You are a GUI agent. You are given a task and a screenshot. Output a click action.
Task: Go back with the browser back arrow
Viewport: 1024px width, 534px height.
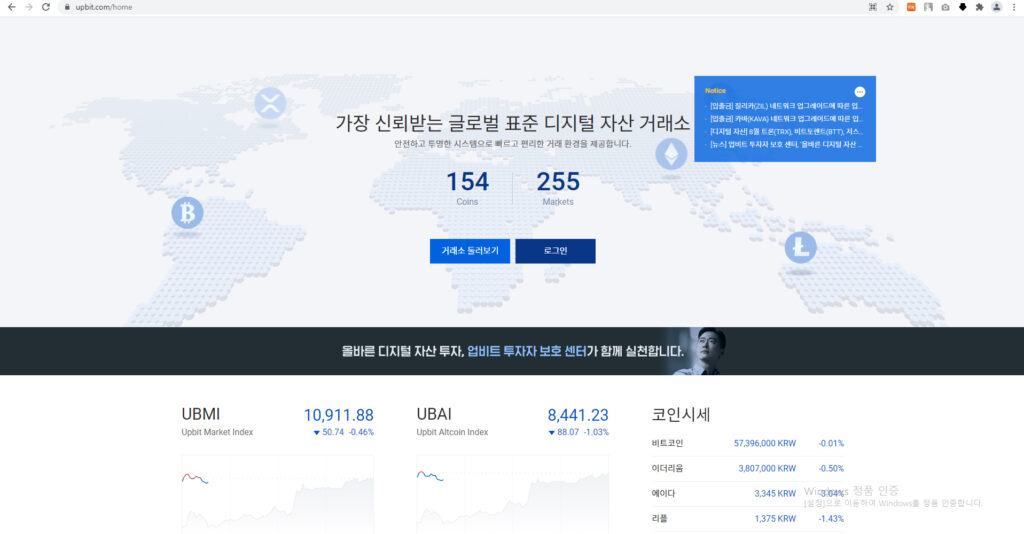[11, 7]
